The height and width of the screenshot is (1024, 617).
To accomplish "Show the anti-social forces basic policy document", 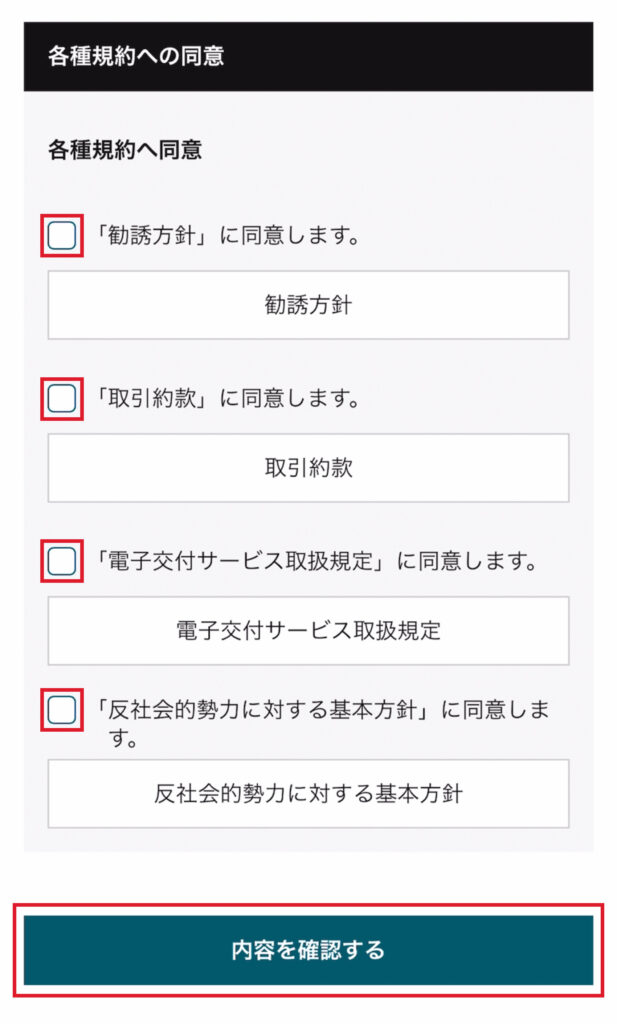I will pyautogui.click(x=308, y=793).
